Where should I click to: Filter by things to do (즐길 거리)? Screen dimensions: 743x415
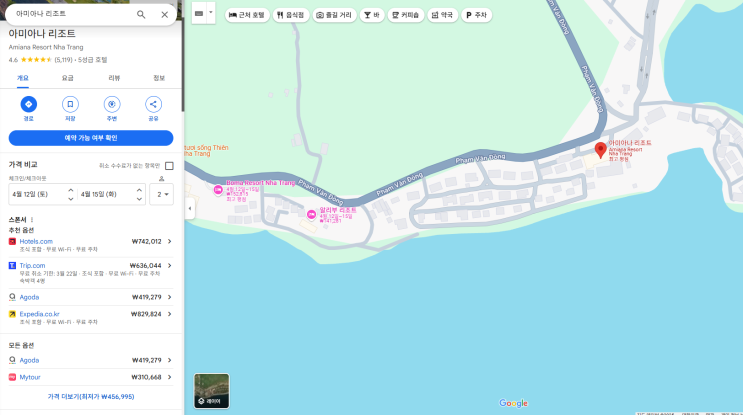(x=334, y=15)
